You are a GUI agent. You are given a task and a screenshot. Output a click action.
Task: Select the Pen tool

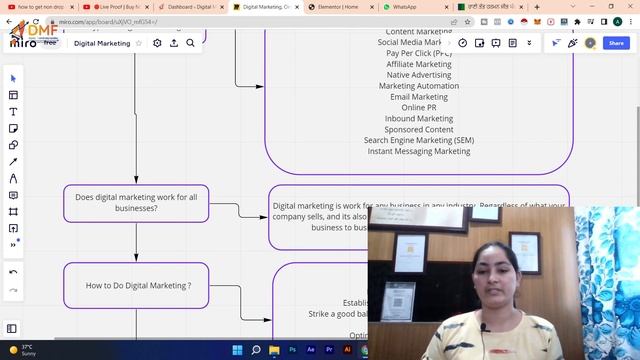13,178
